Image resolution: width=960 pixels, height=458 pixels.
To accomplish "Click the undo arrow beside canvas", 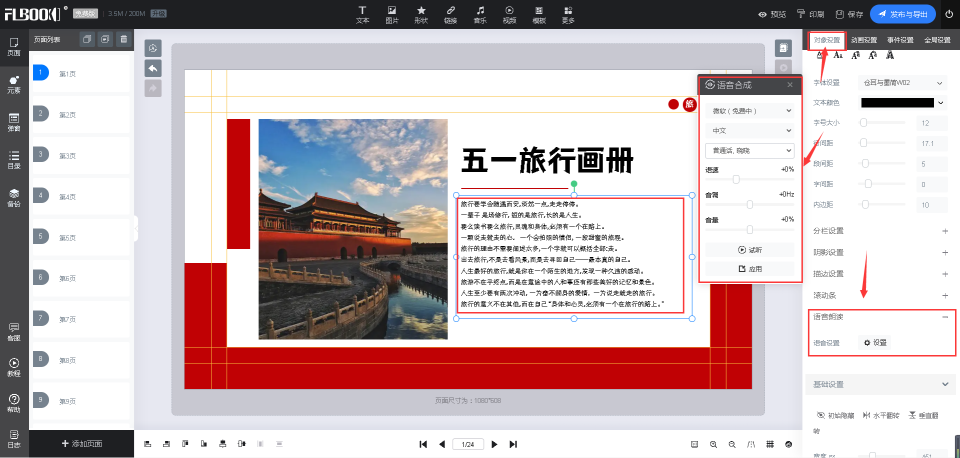I will [x=152, y=68].
